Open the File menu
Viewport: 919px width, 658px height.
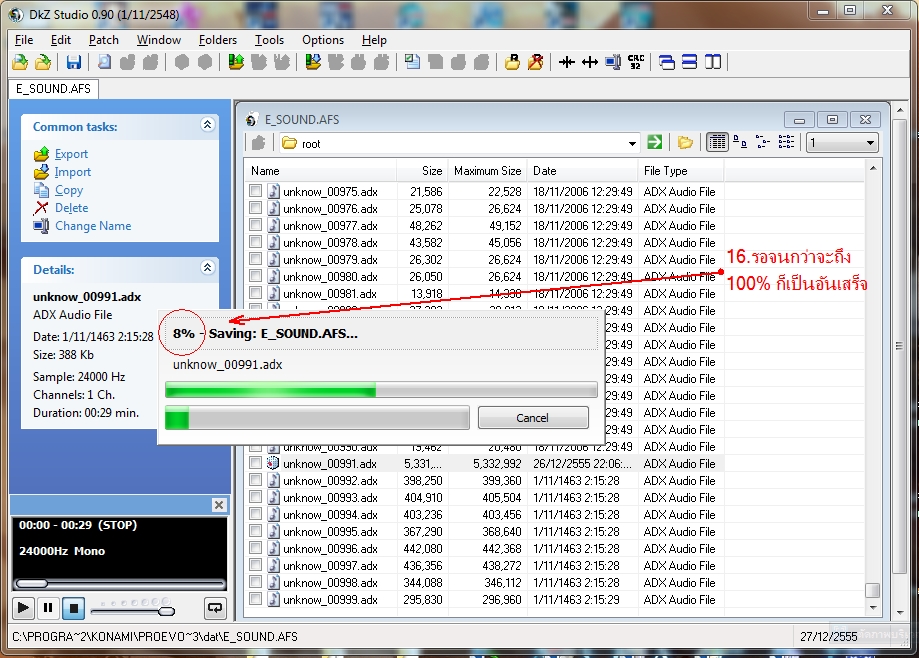[24, 40]
